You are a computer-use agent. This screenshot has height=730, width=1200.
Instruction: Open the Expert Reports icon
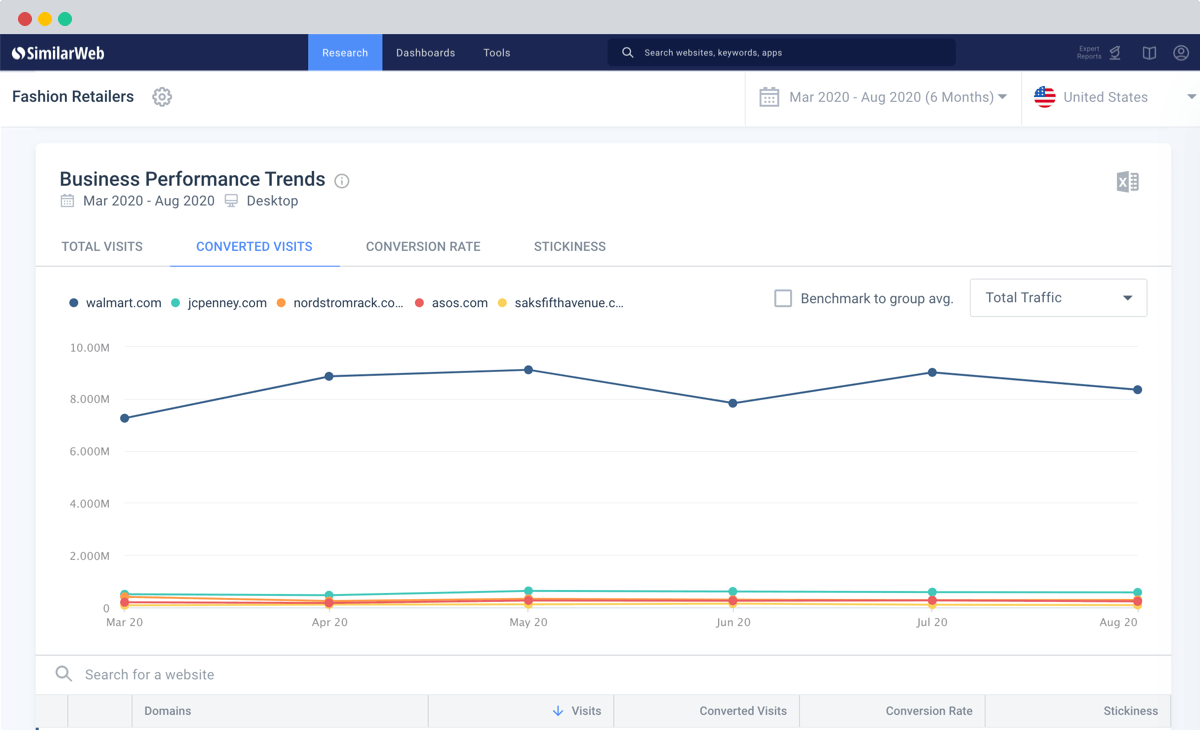point(1099,53)
